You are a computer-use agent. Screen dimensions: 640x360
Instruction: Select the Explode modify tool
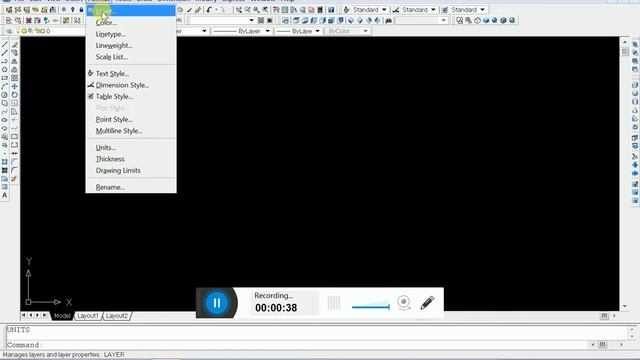pyautogui.click(x=15, y=179)
